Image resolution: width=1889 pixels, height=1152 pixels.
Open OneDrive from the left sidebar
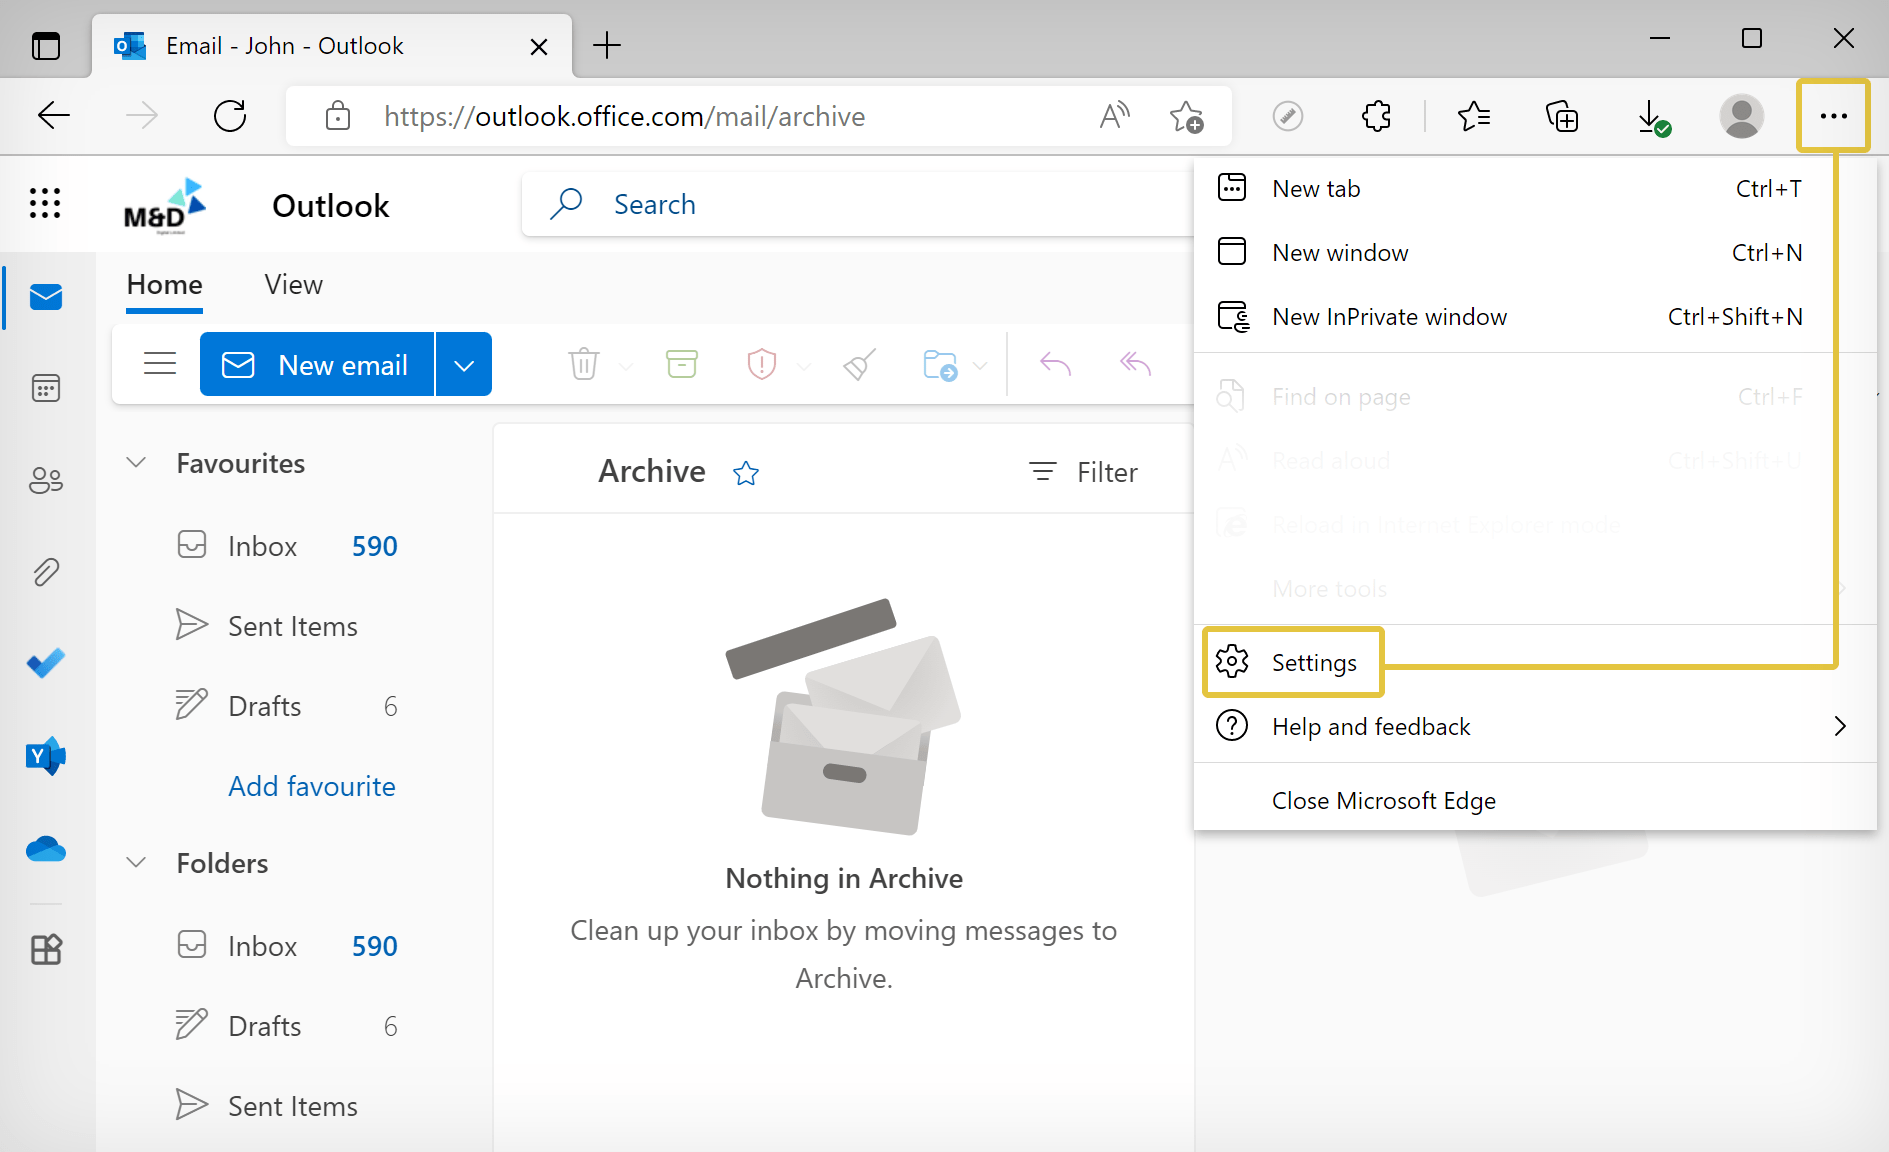coord(46,849)
